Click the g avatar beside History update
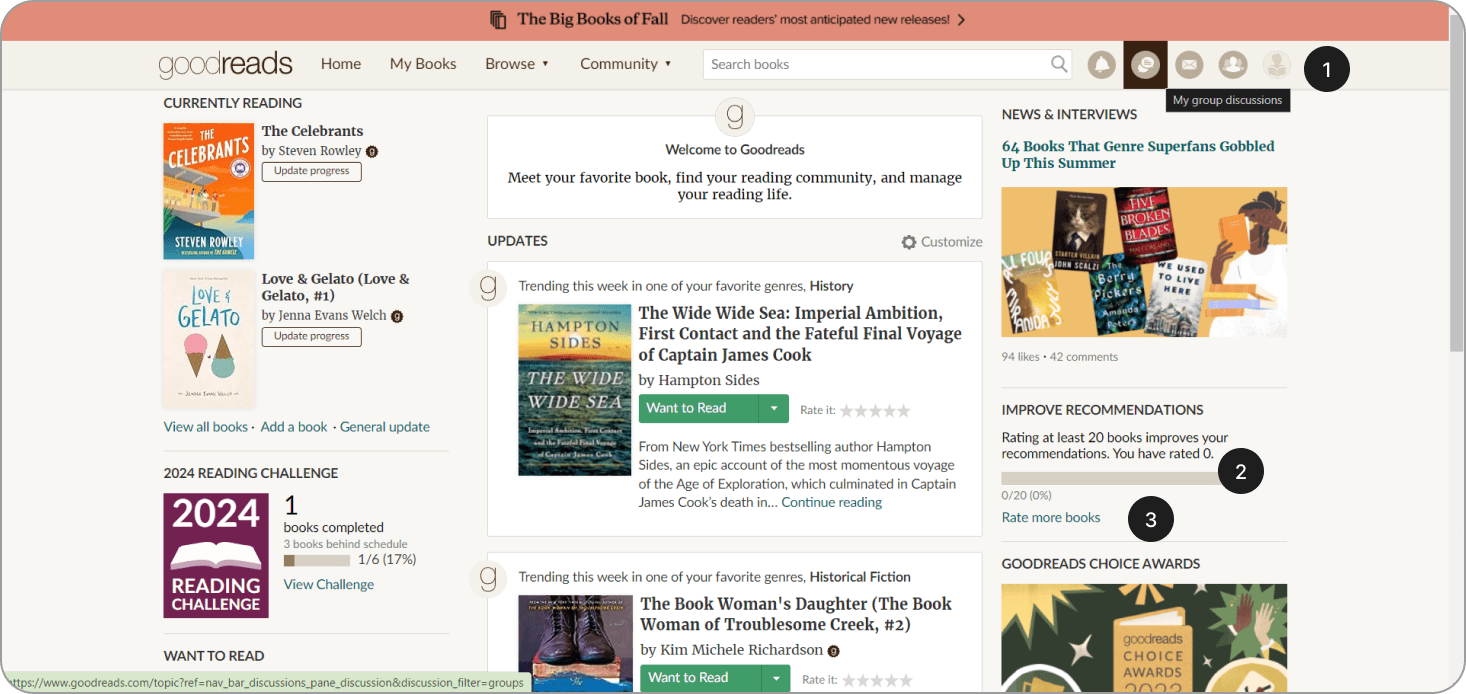Screen dimensions: 1466x694 point(488,288)
